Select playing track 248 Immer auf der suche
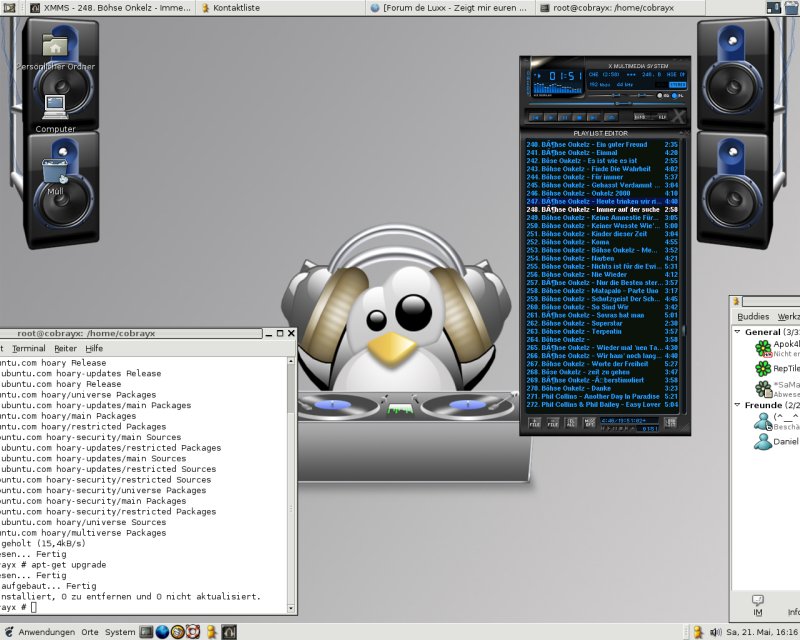The width and height of the screenshot is (800, 640). (x=602, y=210)
